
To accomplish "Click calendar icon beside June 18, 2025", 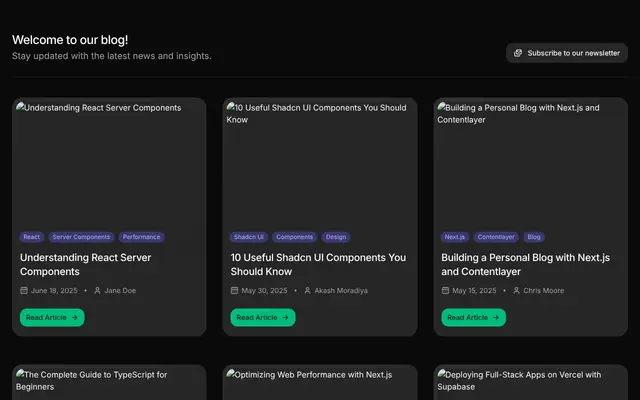I will (x=24, y=291).
